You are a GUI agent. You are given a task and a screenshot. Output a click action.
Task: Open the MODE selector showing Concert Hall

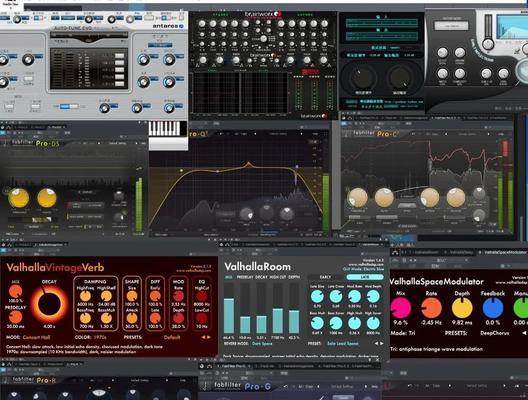pos(36,337)
